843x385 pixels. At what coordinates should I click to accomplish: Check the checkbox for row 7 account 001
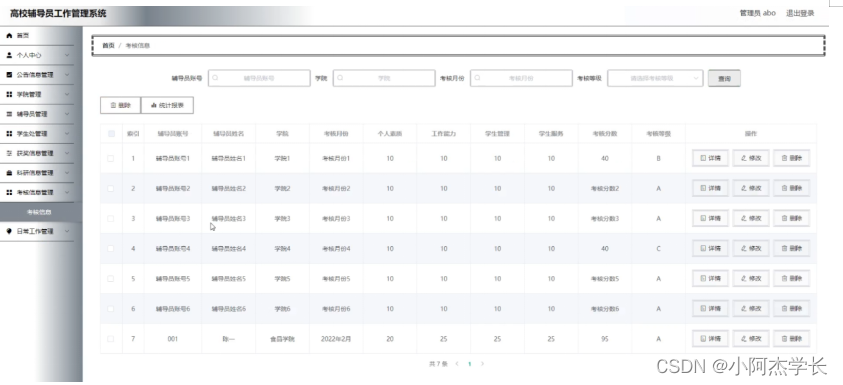pos(111,339)
